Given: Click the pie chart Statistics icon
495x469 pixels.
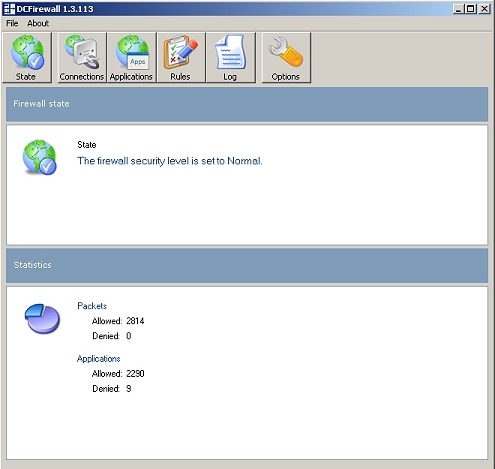Looking at the screenshot, I should 42,318.
